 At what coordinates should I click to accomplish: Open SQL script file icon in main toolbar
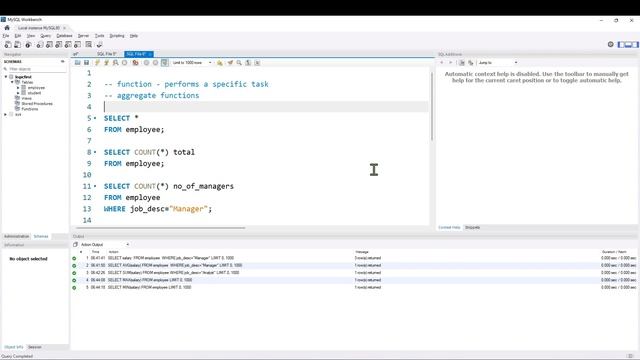18,44
